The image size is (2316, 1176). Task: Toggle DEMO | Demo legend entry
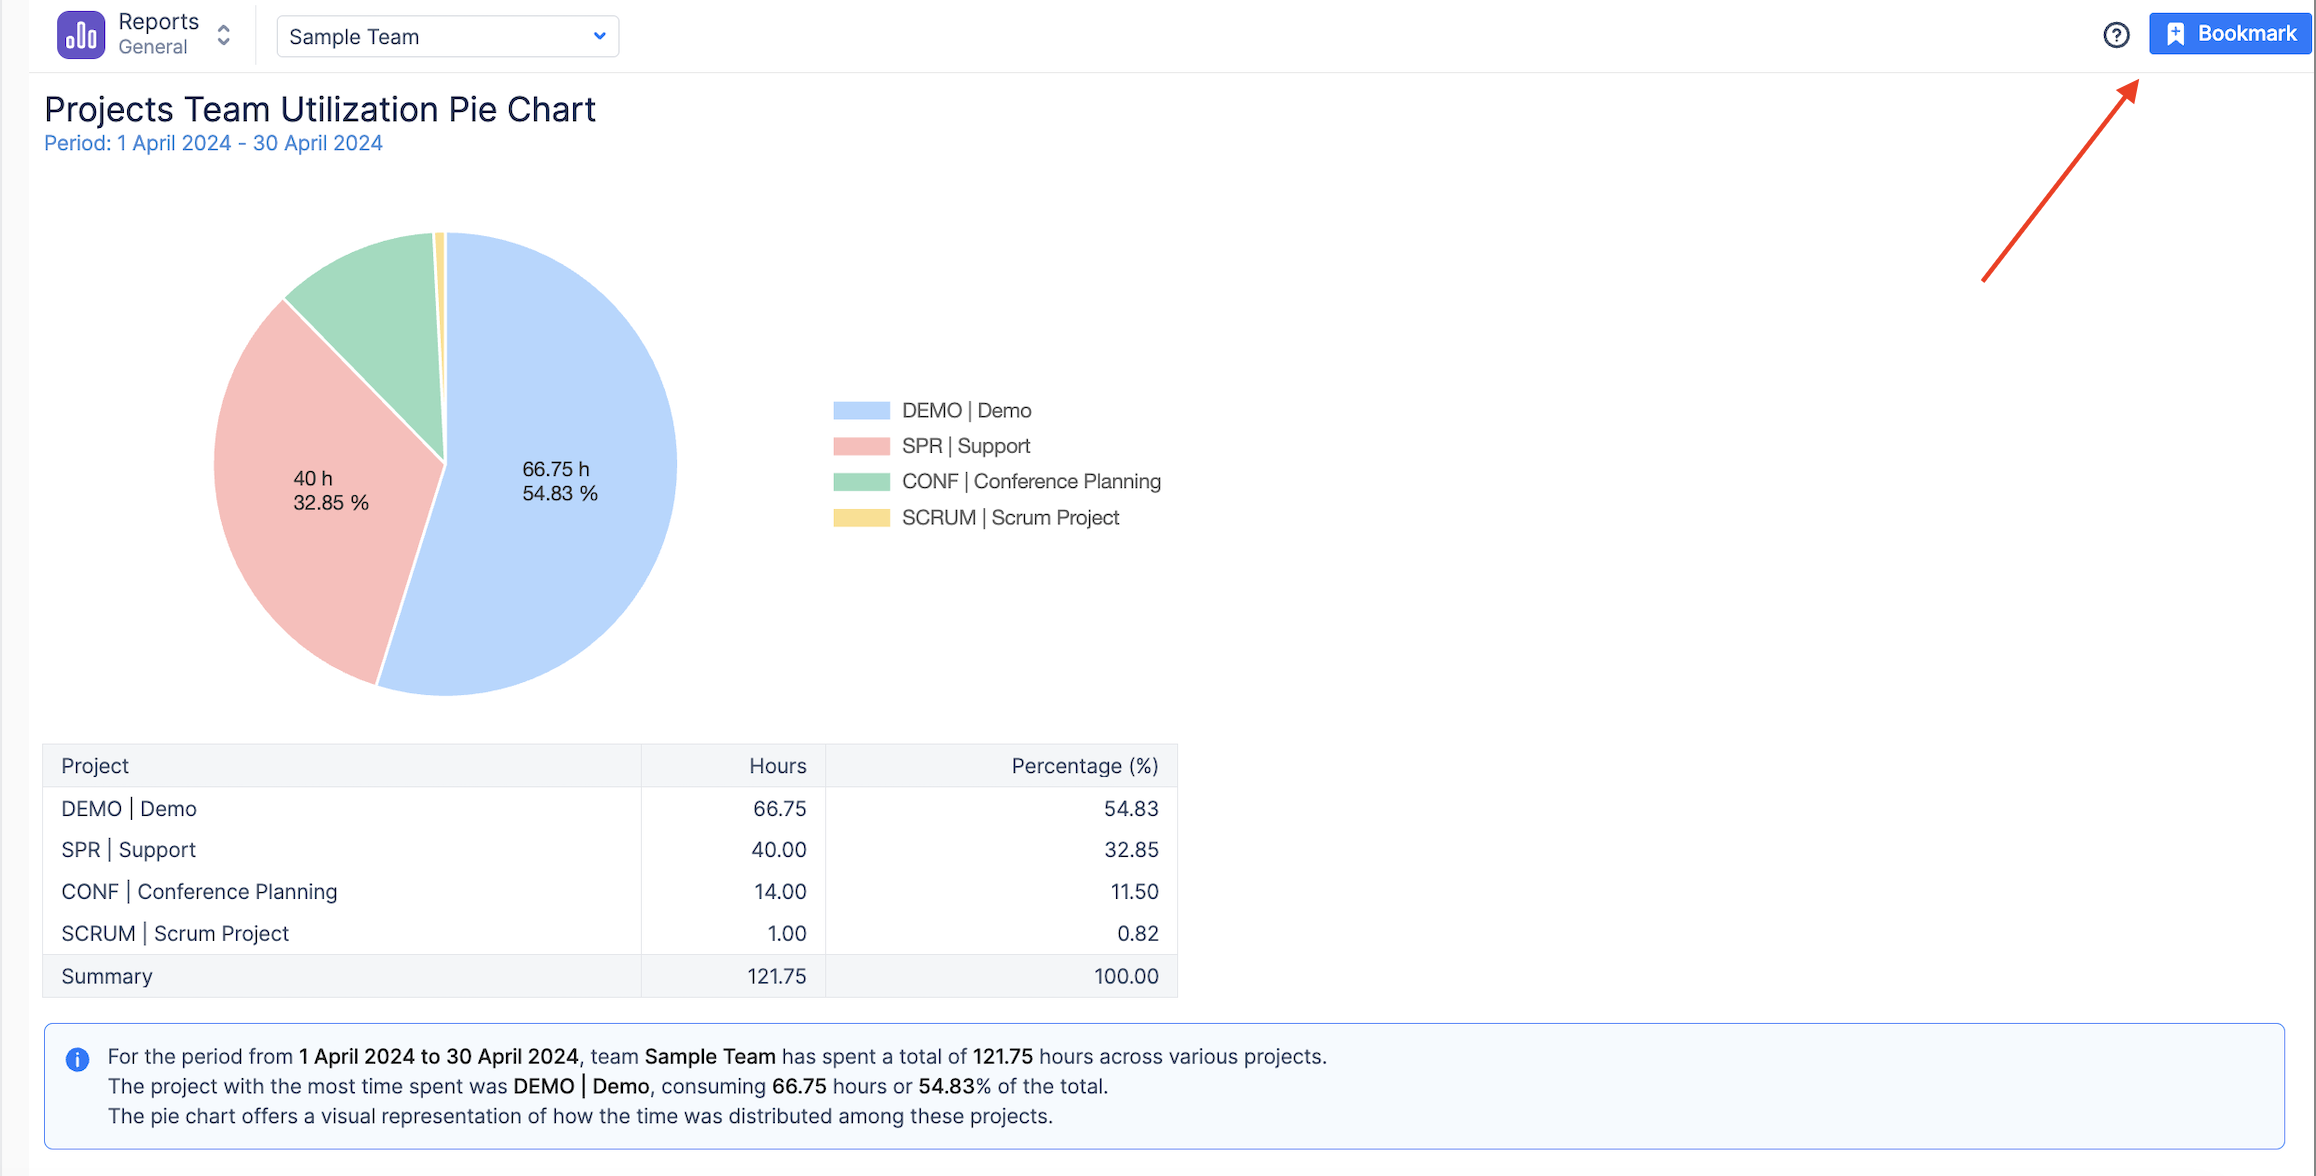[965, 411]
